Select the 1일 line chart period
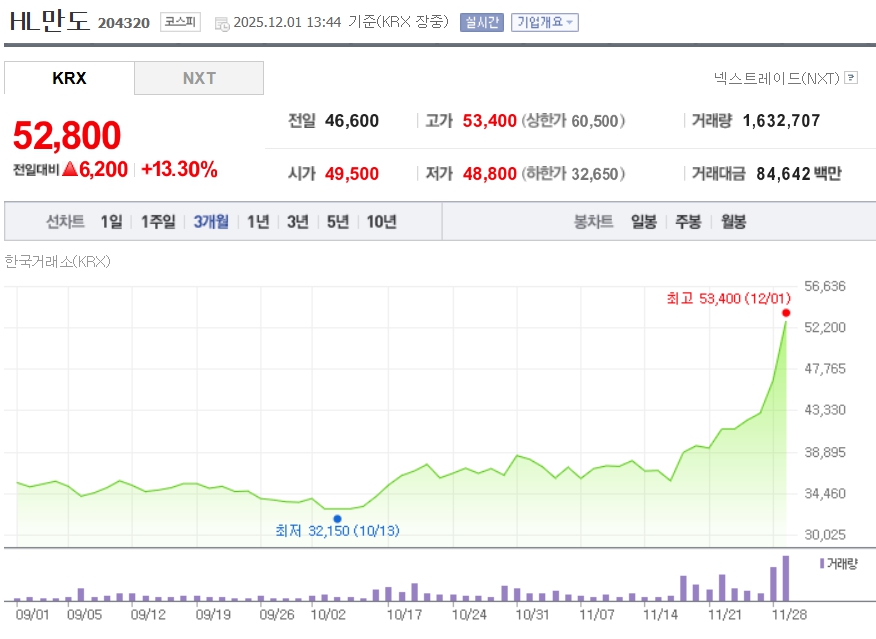This screenshot has width=876, height=639. 111,222
